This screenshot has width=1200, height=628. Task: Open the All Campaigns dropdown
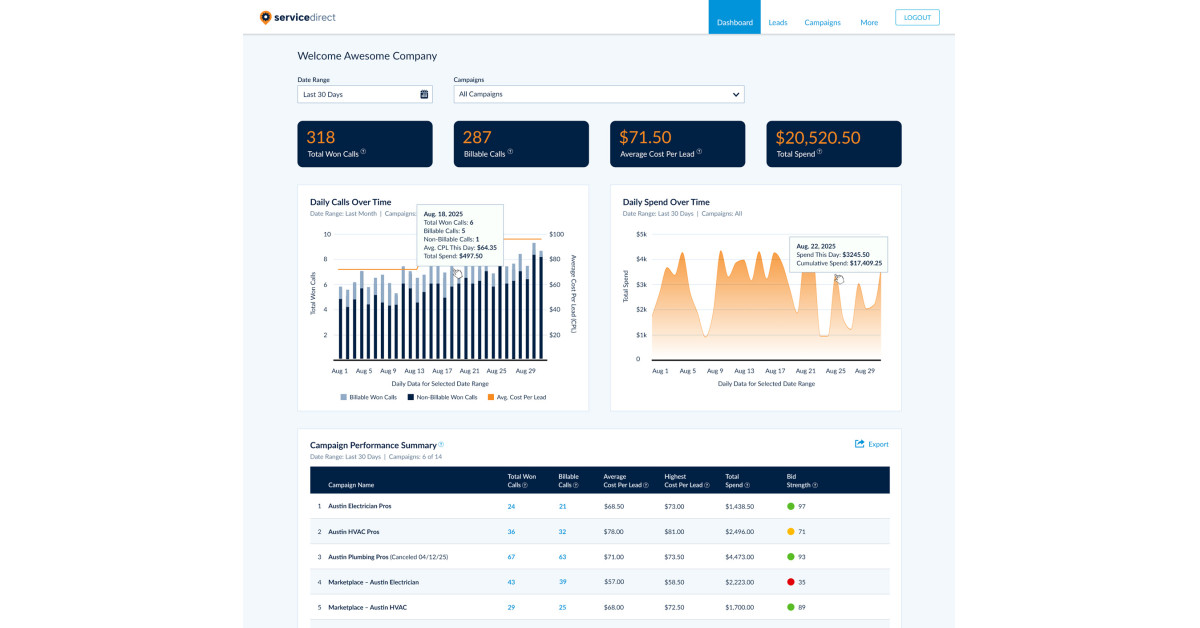point(598,93)
